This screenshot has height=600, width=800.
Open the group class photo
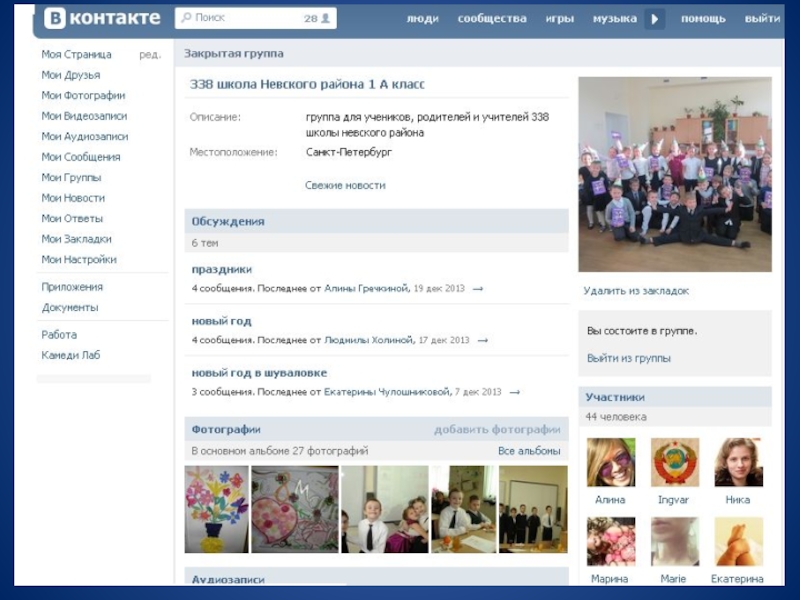675,174
